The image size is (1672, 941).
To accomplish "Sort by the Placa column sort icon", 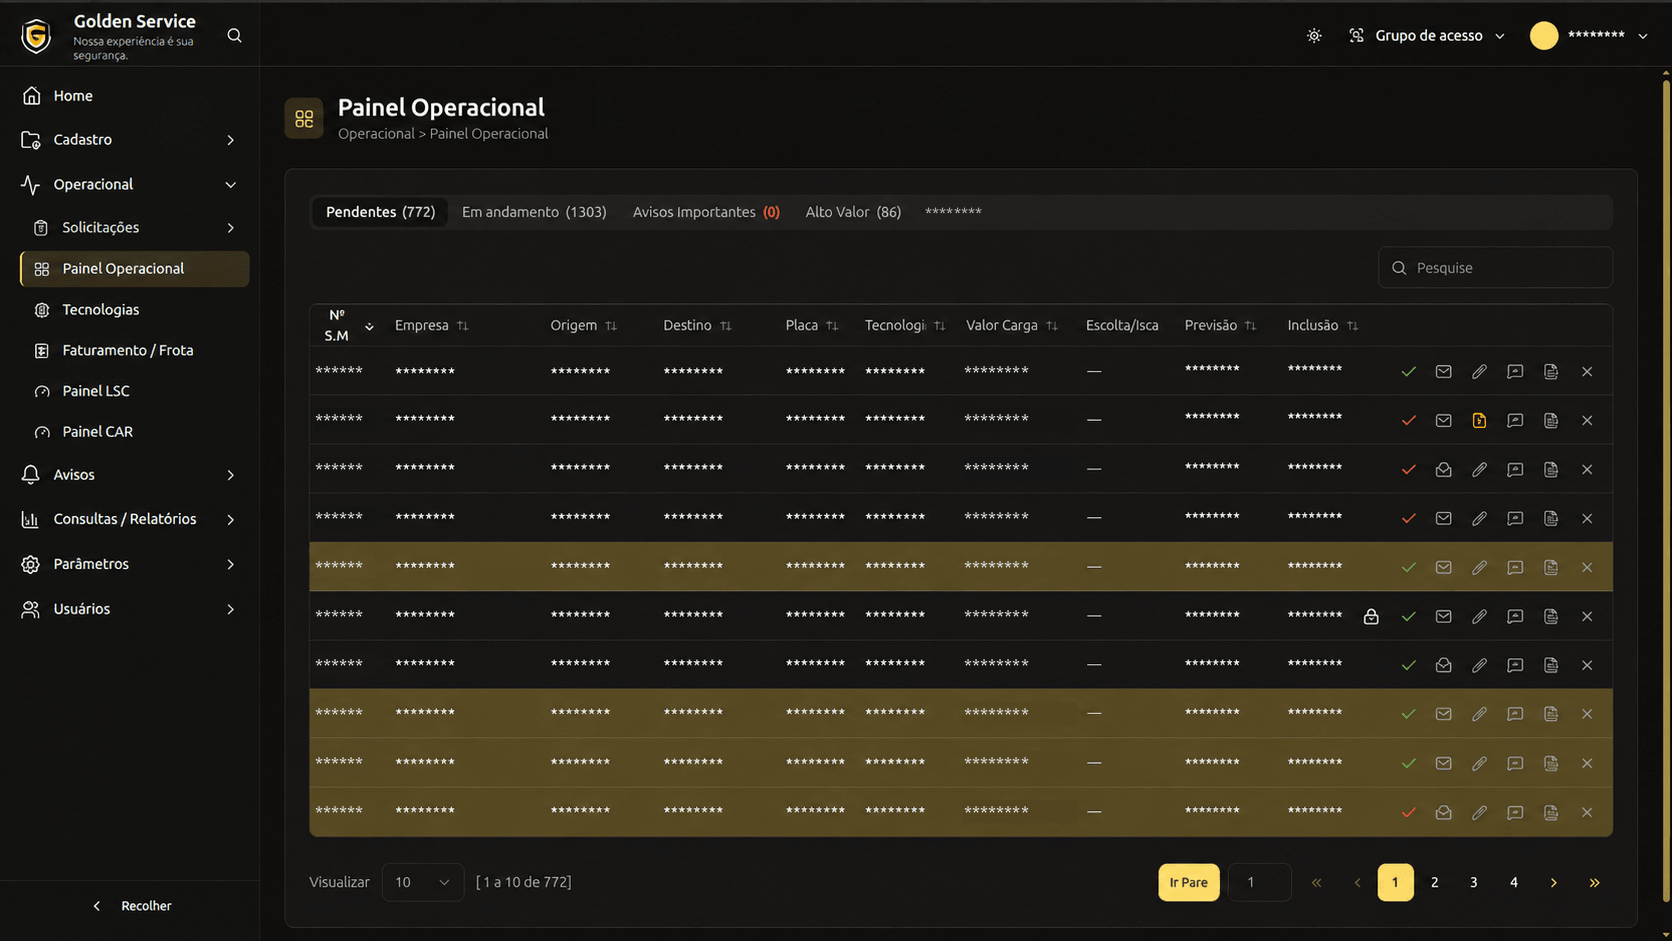I will 832,326.
